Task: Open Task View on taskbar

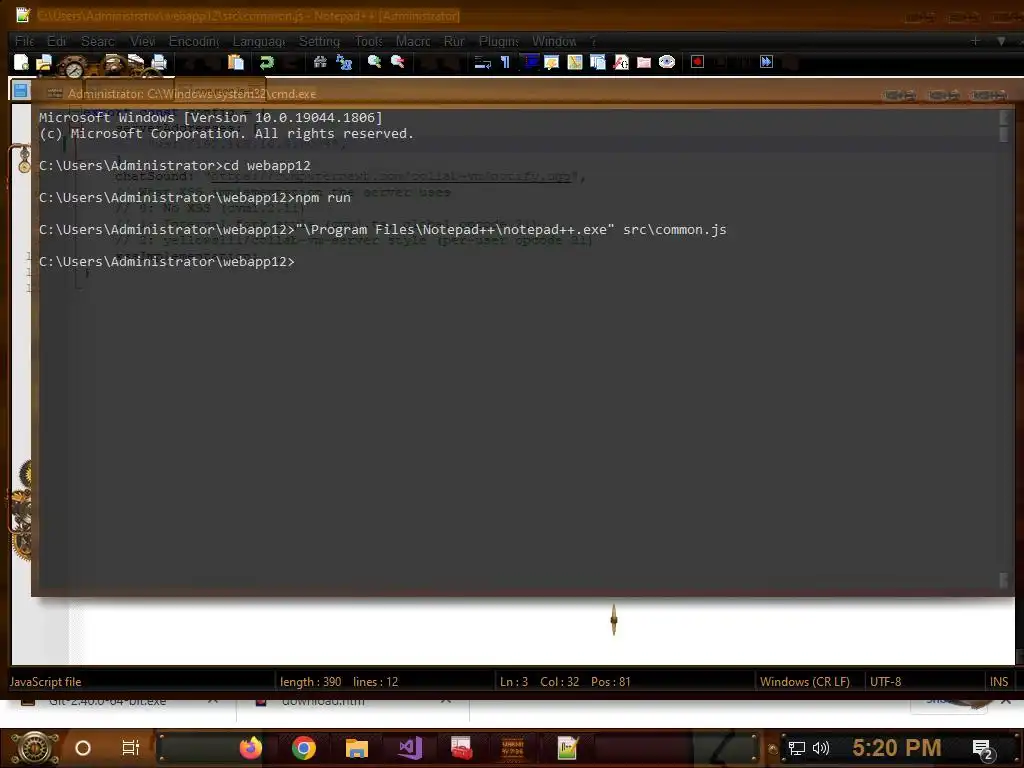Action: tap(131, 748)
